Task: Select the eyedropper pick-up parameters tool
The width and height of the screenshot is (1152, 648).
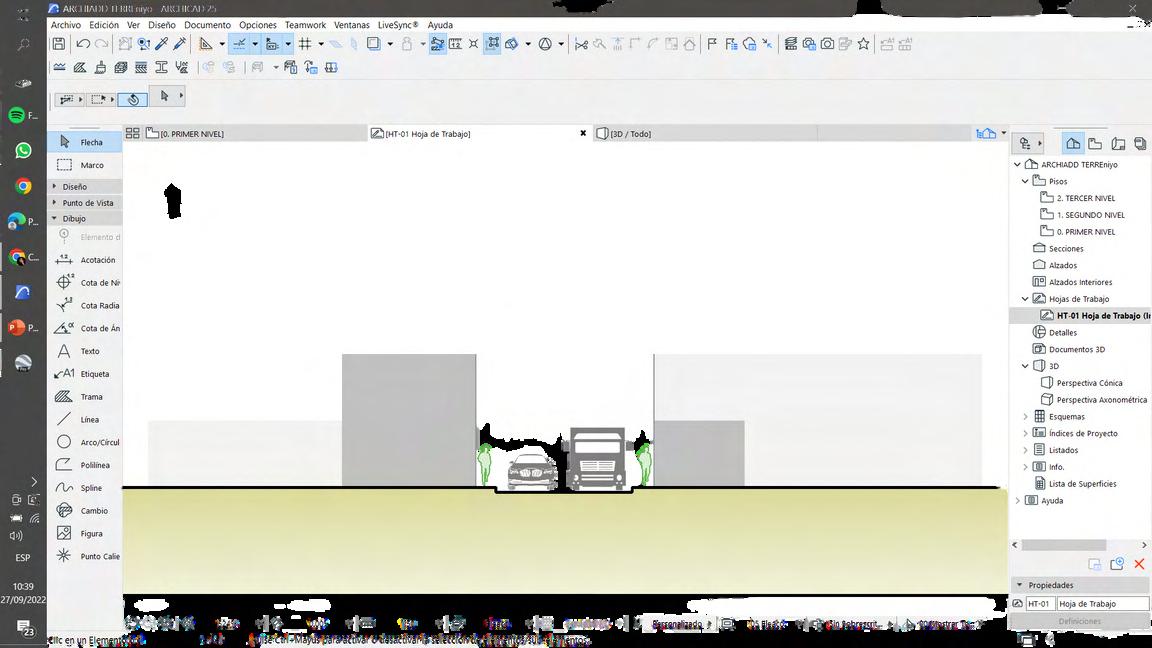Action: [162, 44]
